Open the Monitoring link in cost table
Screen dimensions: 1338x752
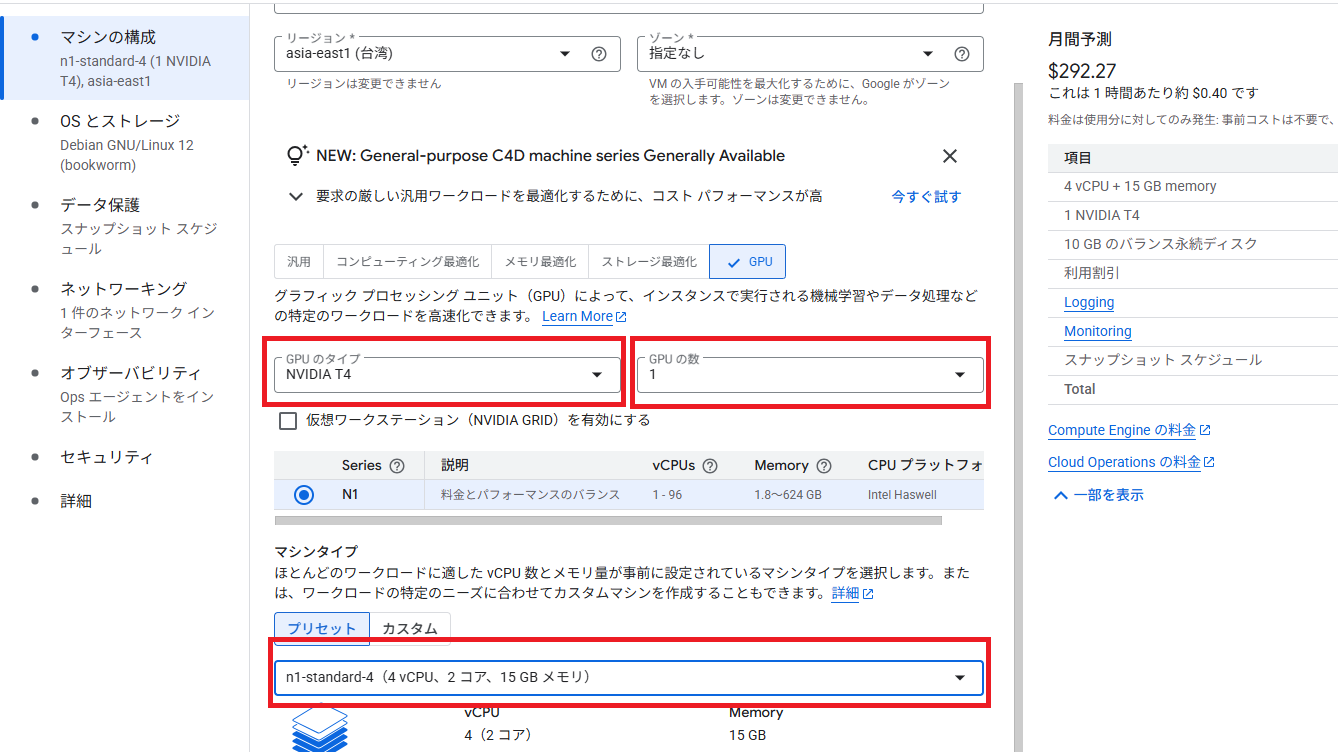point(1098,331)
